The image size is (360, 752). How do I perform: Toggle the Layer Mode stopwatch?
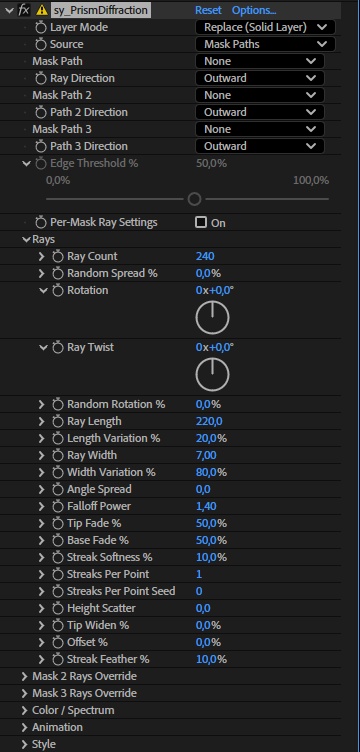[41, 27]
